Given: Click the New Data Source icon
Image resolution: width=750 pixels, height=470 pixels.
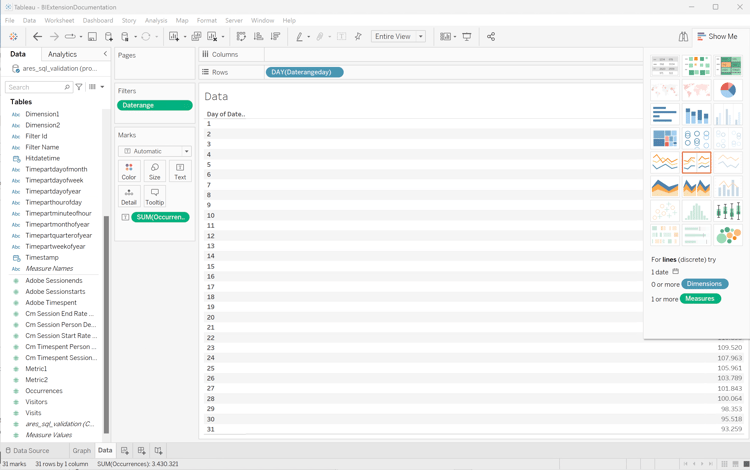Looking at the screenshot, I should point(109,37).
